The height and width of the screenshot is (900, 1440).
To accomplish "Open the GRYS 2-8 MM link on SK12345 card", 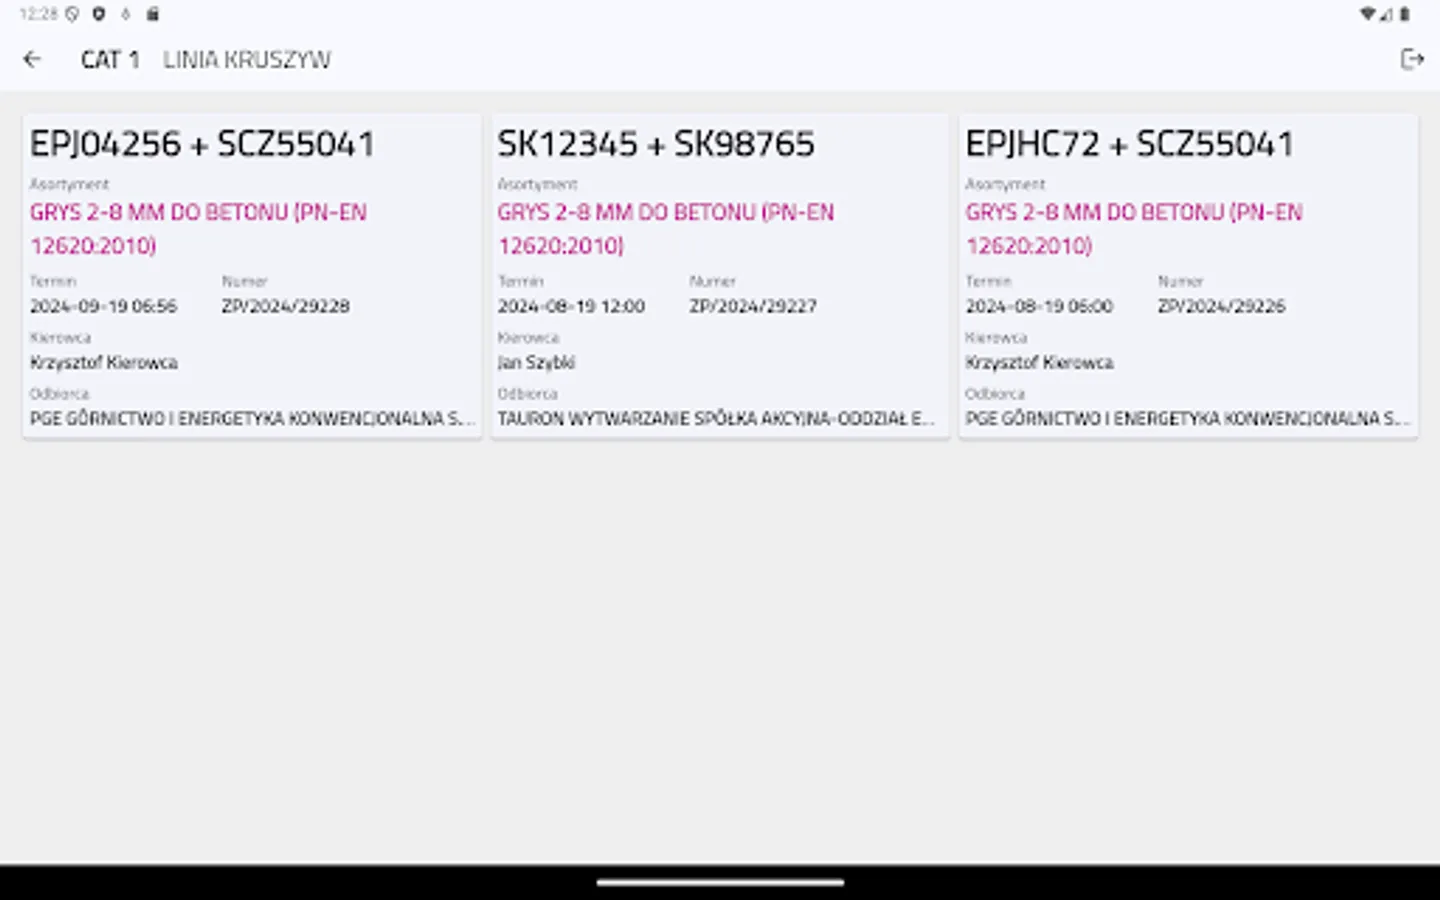I will [x=667, y=228].
